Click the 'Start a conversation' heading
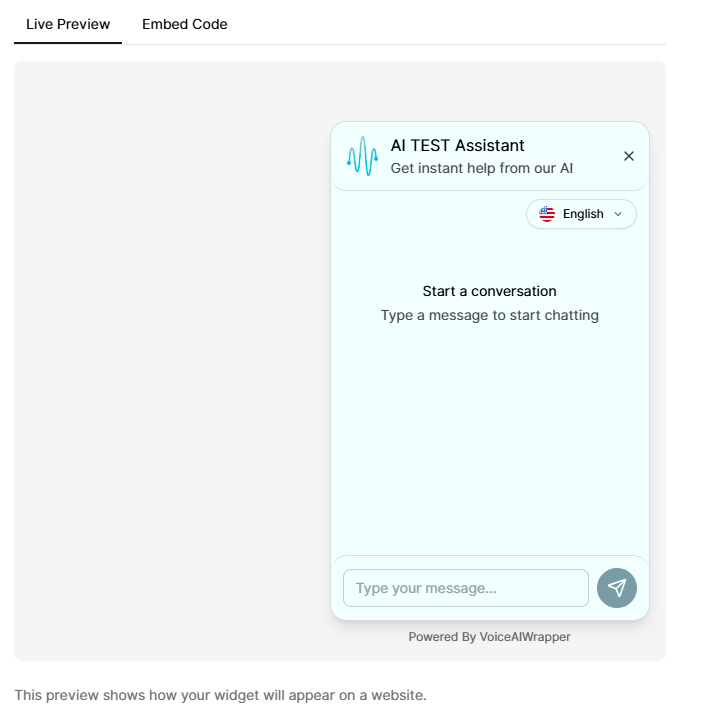The width and height of the screenshot is (703, 712). [489, 291]
